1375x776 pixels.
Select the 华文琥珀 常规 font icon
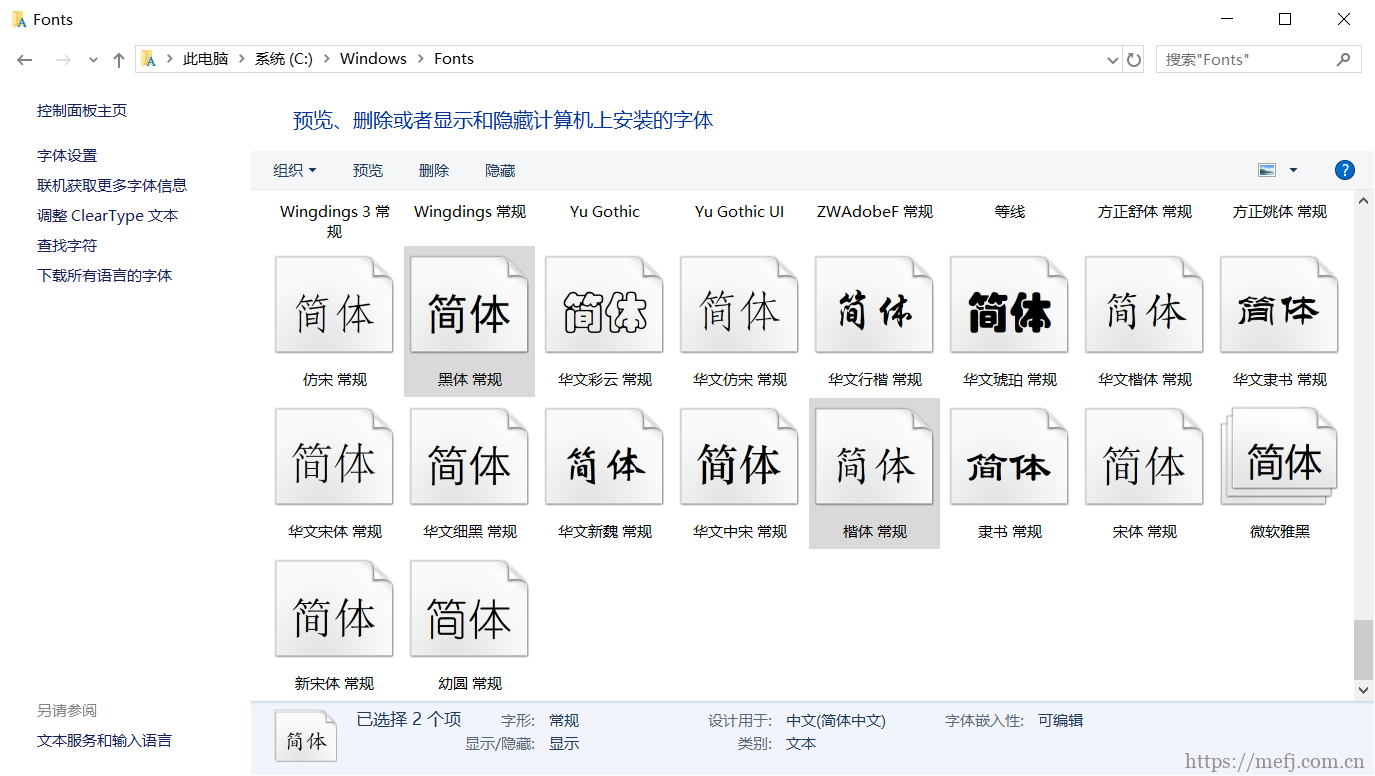pyautogui.click(x=1009, y=305)
